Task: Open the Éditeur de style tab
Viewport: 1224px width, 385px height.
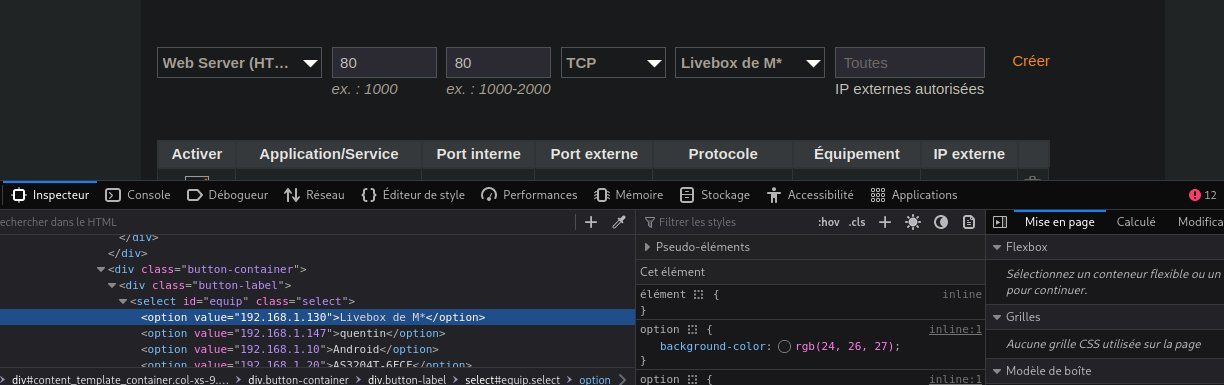Action: 412,195
